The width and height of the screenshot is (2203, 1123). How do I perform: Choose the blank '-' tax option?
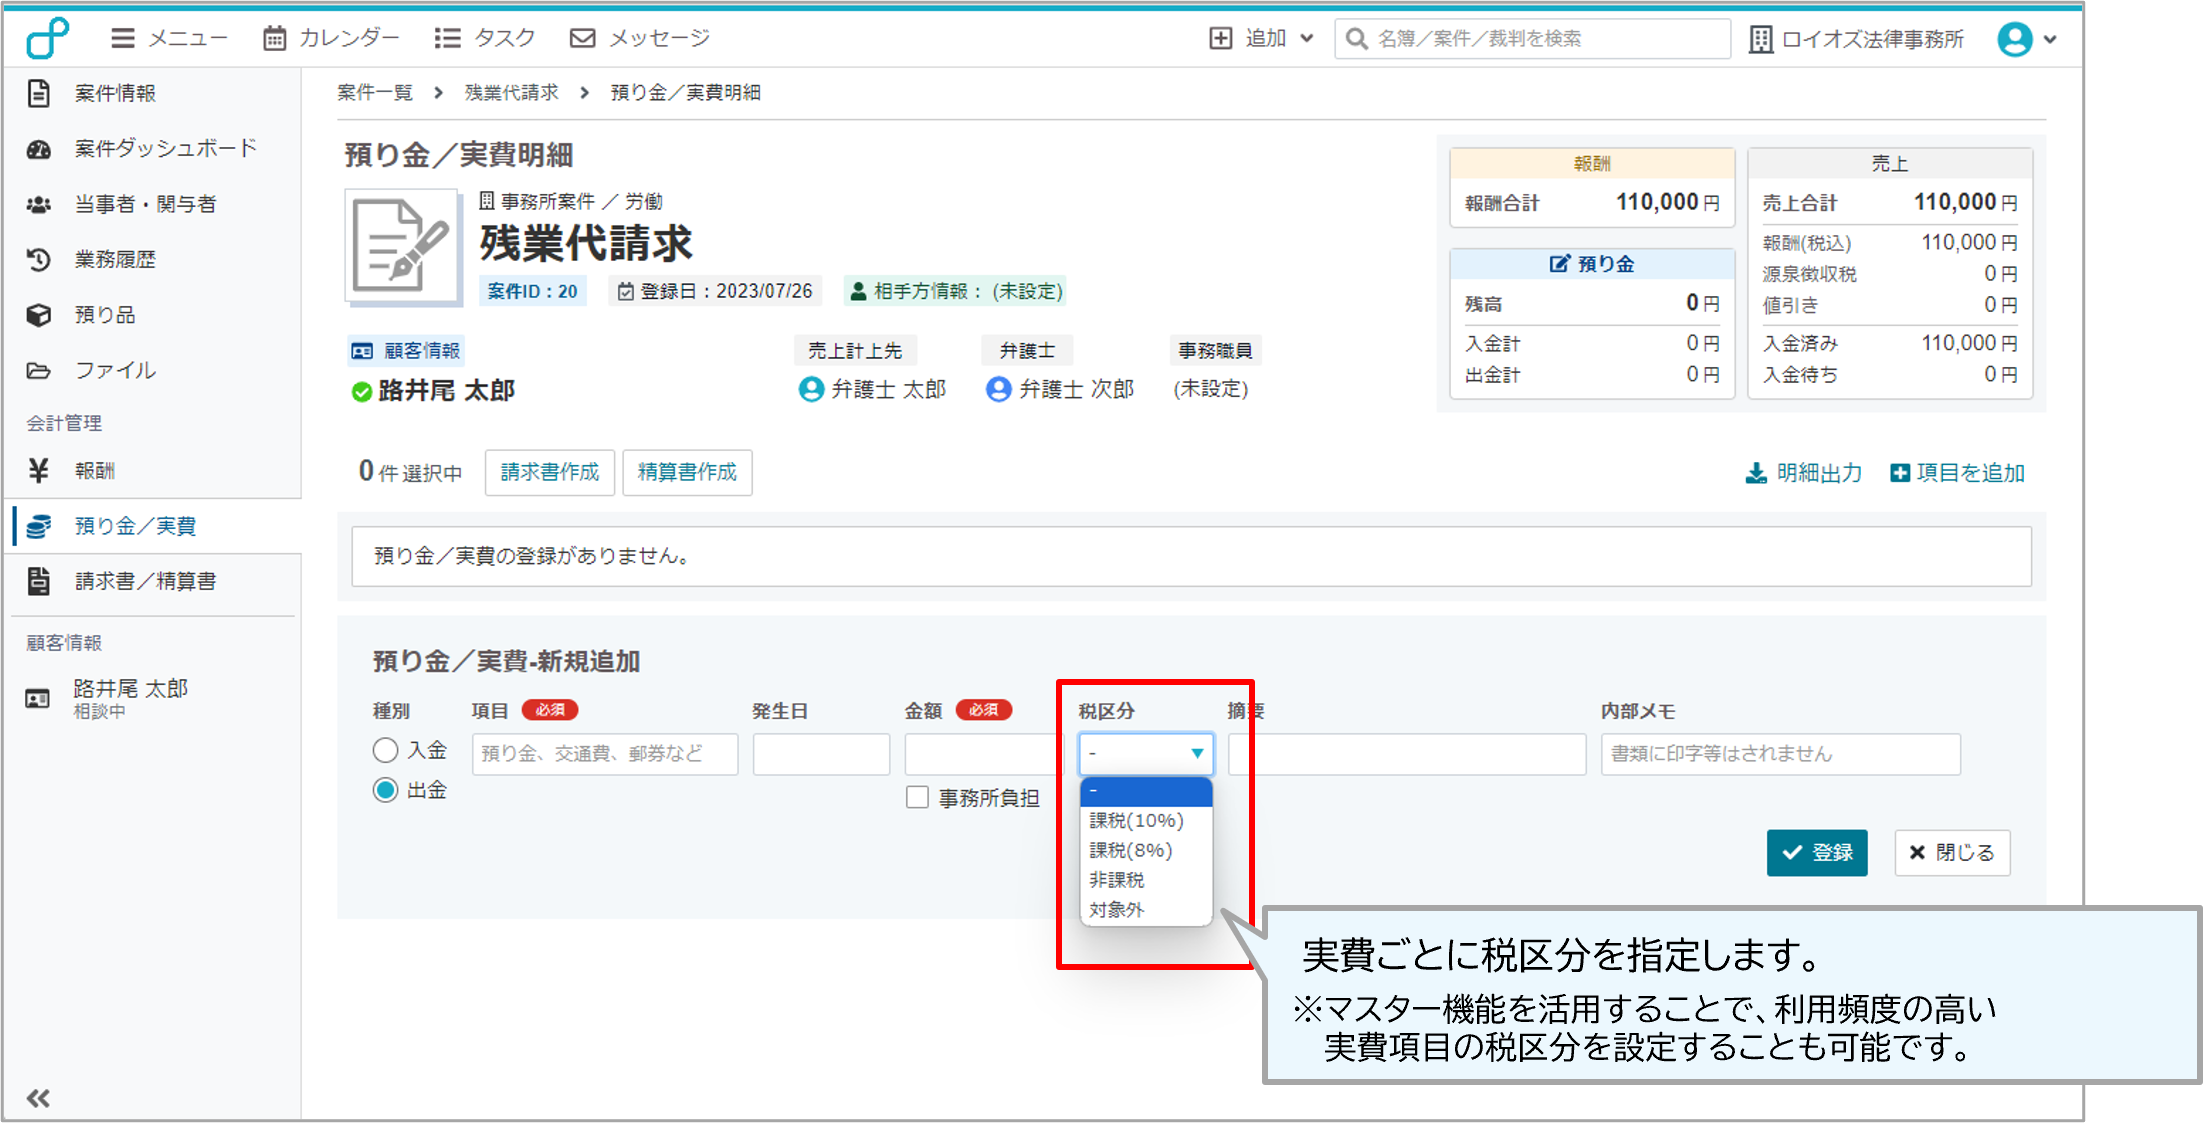pyautogui.click(x=1146, y=791)
